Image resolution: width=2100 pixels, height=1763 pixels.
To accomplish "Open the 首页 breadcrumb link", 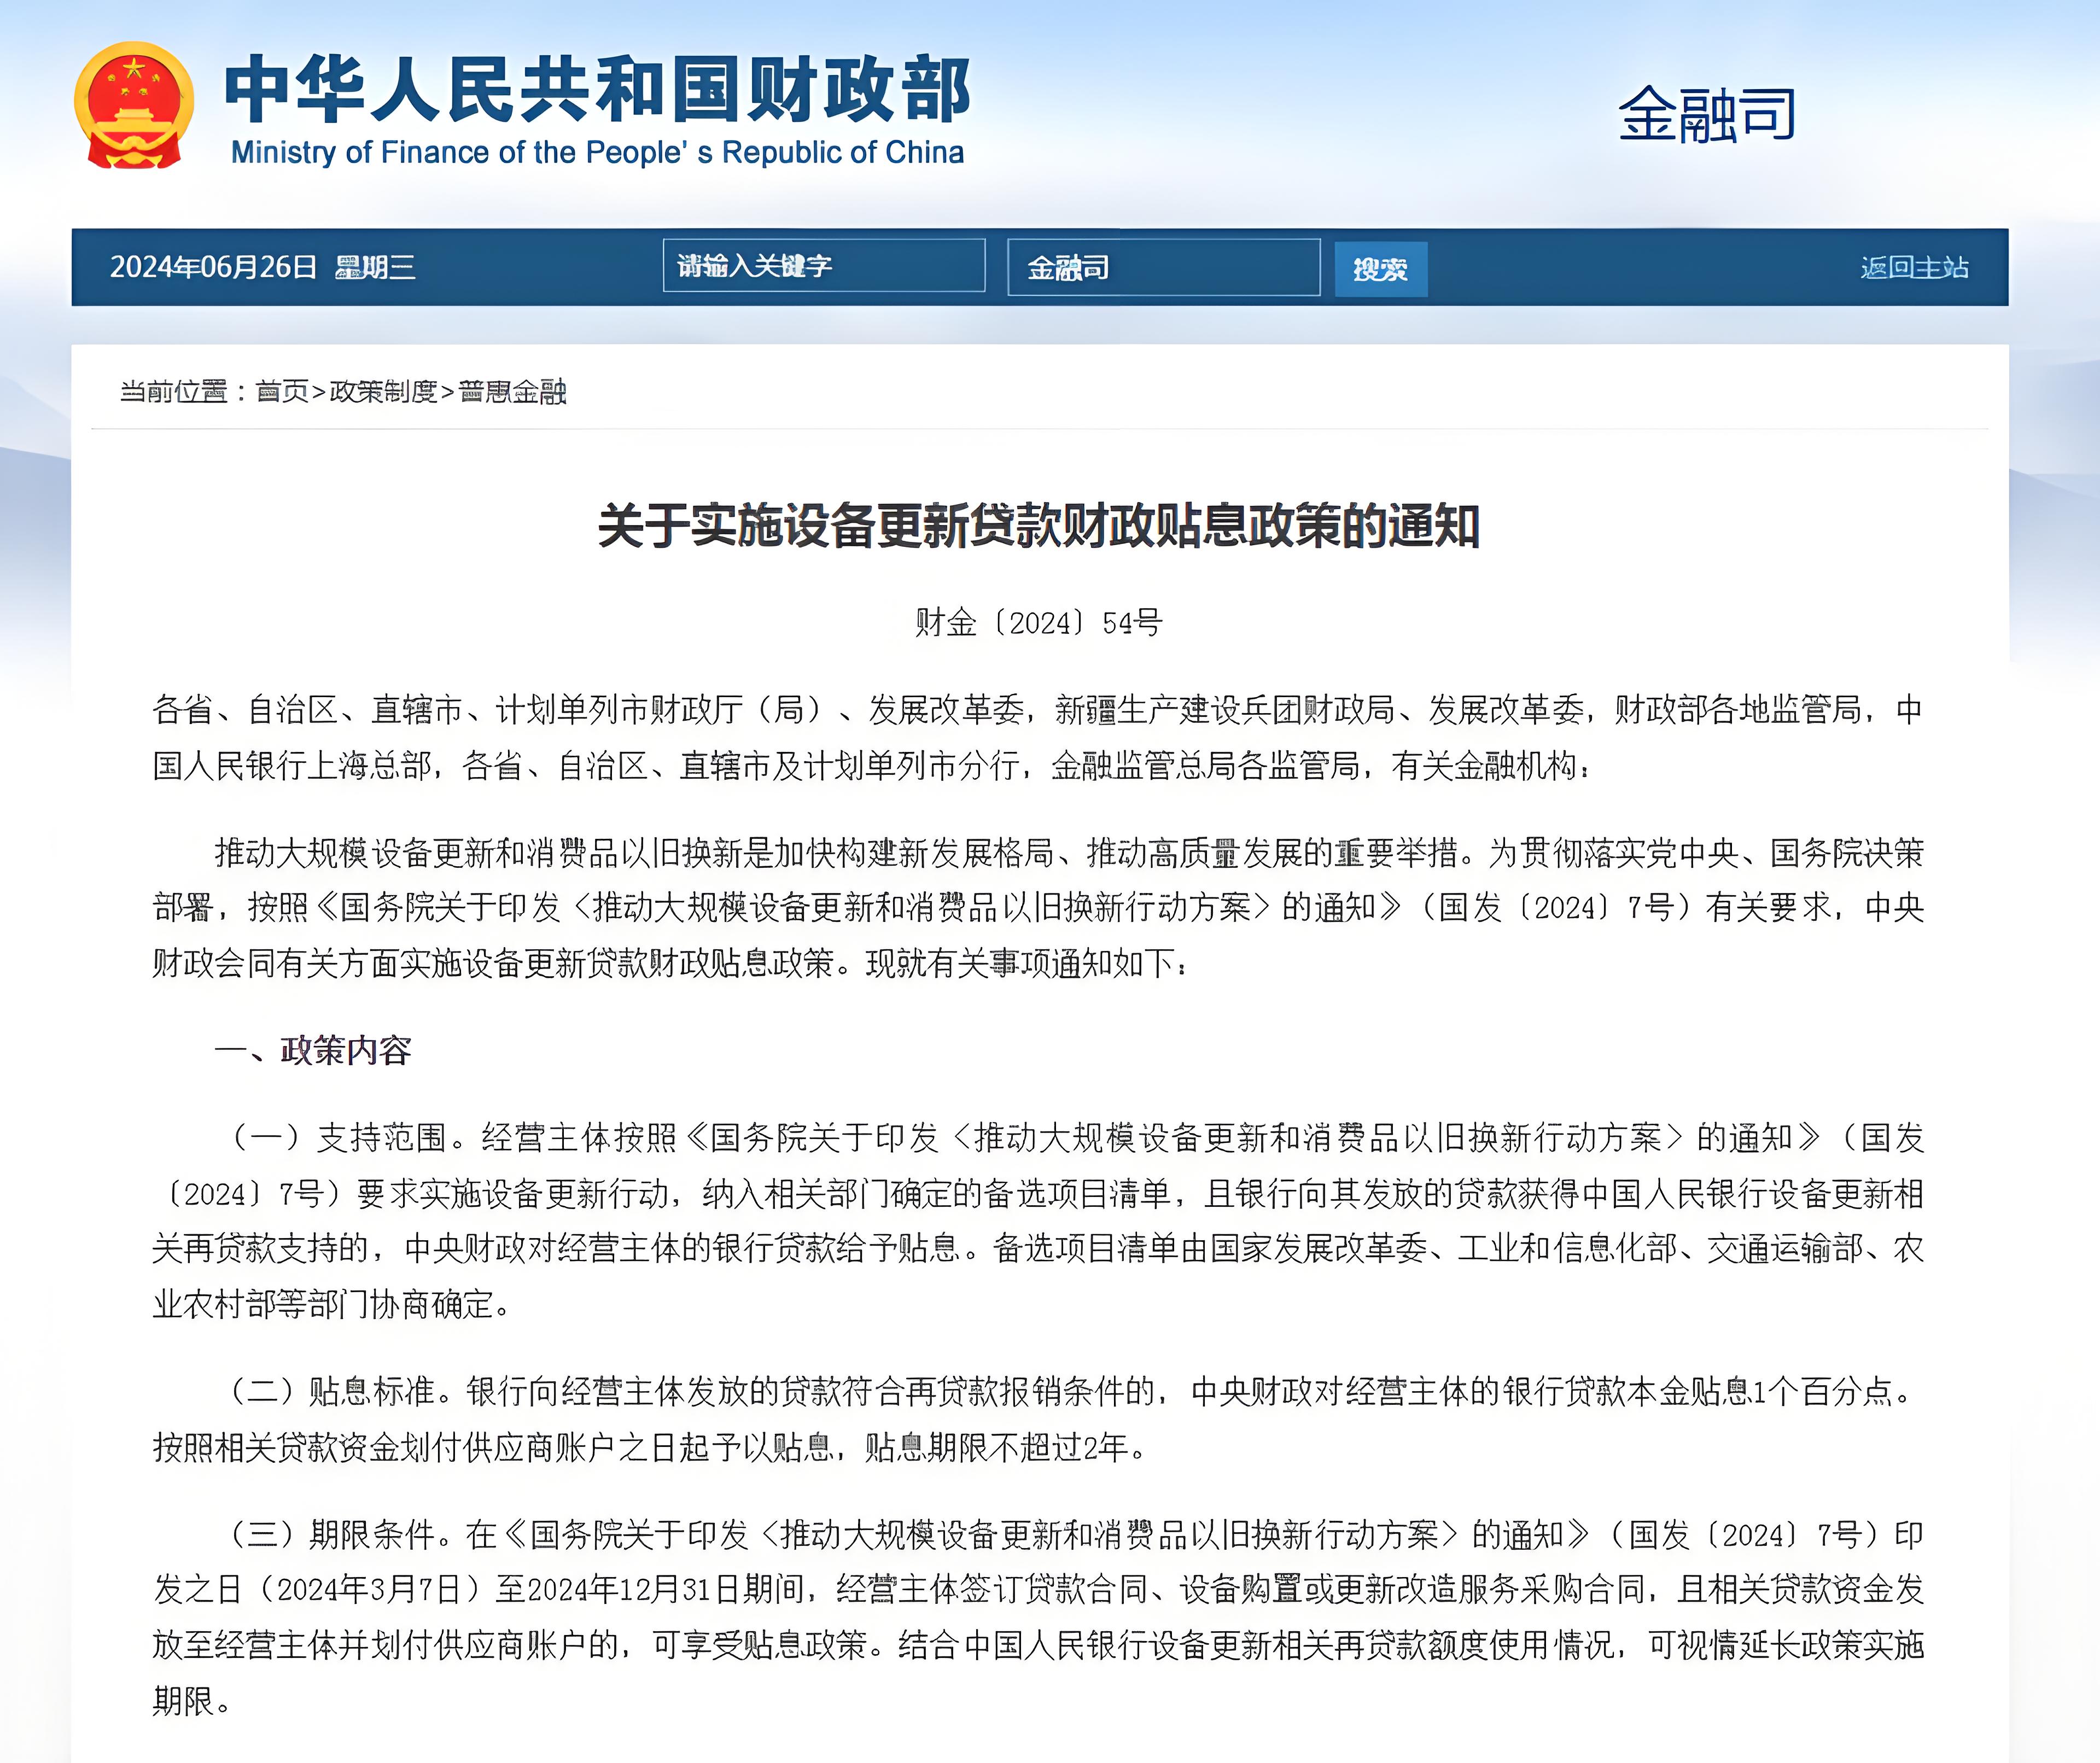I will [282, 391].
